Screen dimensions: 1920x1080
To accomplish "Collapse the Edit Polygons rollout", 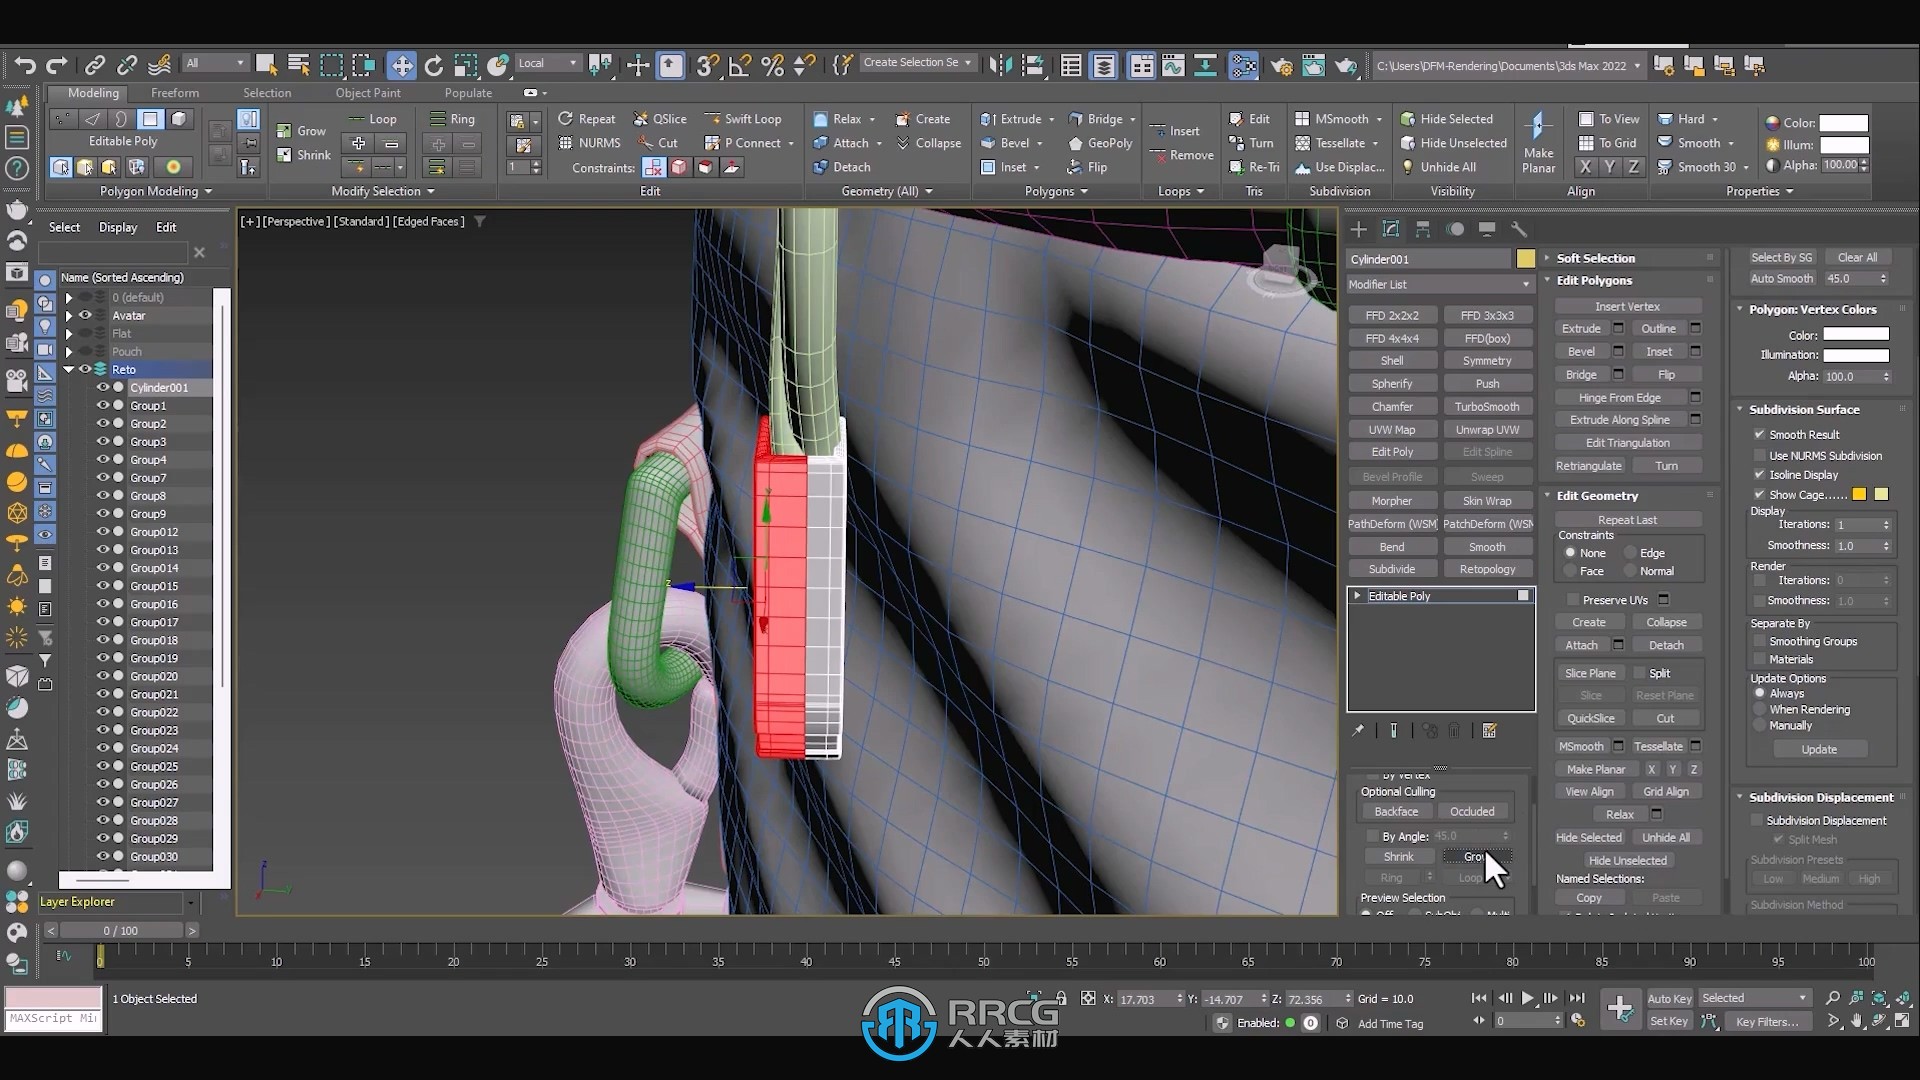I will (1593, 281).
